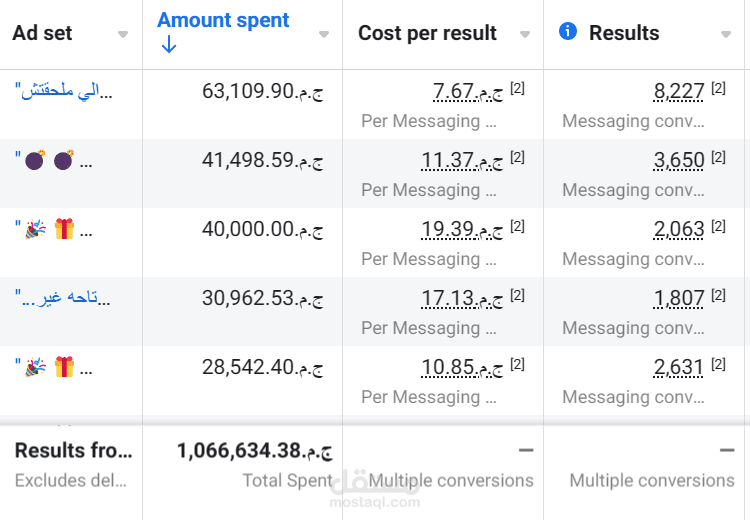The image size is (750, 520).
Task: Click the 11.37 cost per result
Action: (448, 161)
